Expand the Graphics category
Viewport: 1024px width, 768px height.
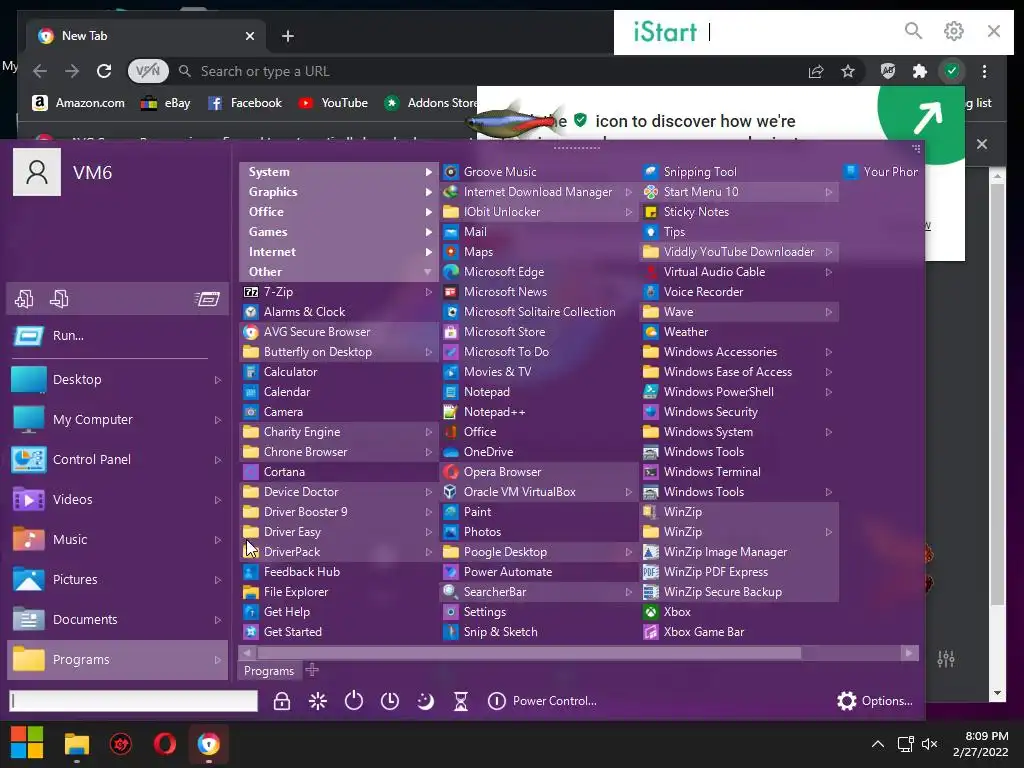pyautogui.click(x=339, y=192)
